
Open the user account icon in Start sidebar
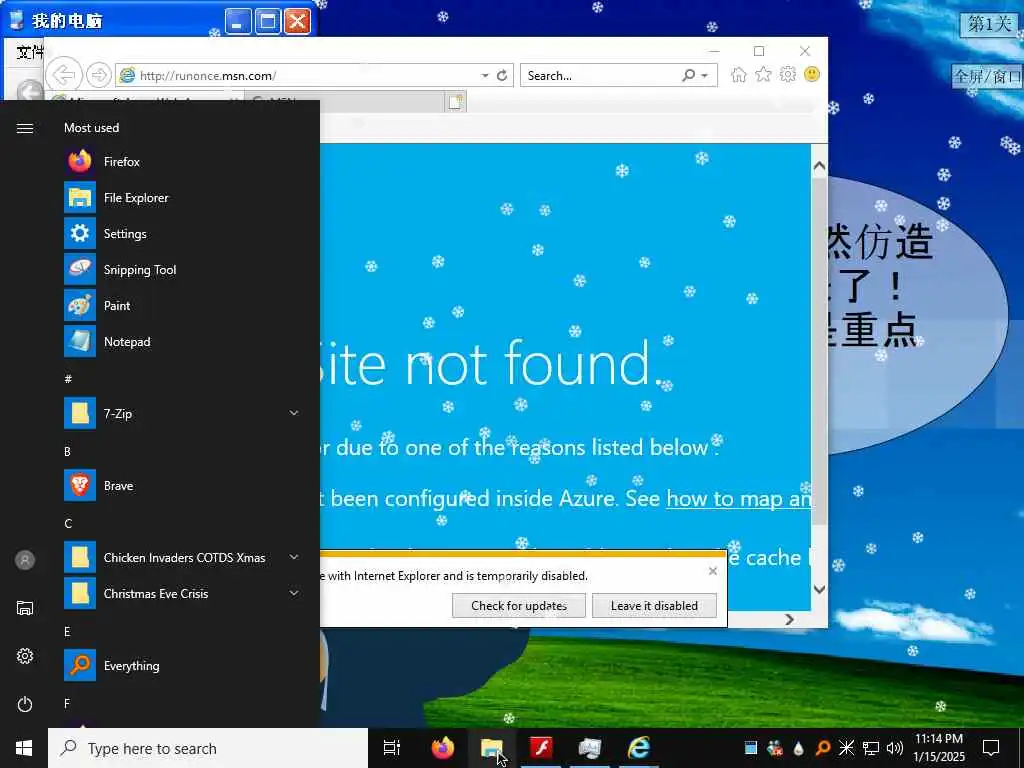point(25,560)
